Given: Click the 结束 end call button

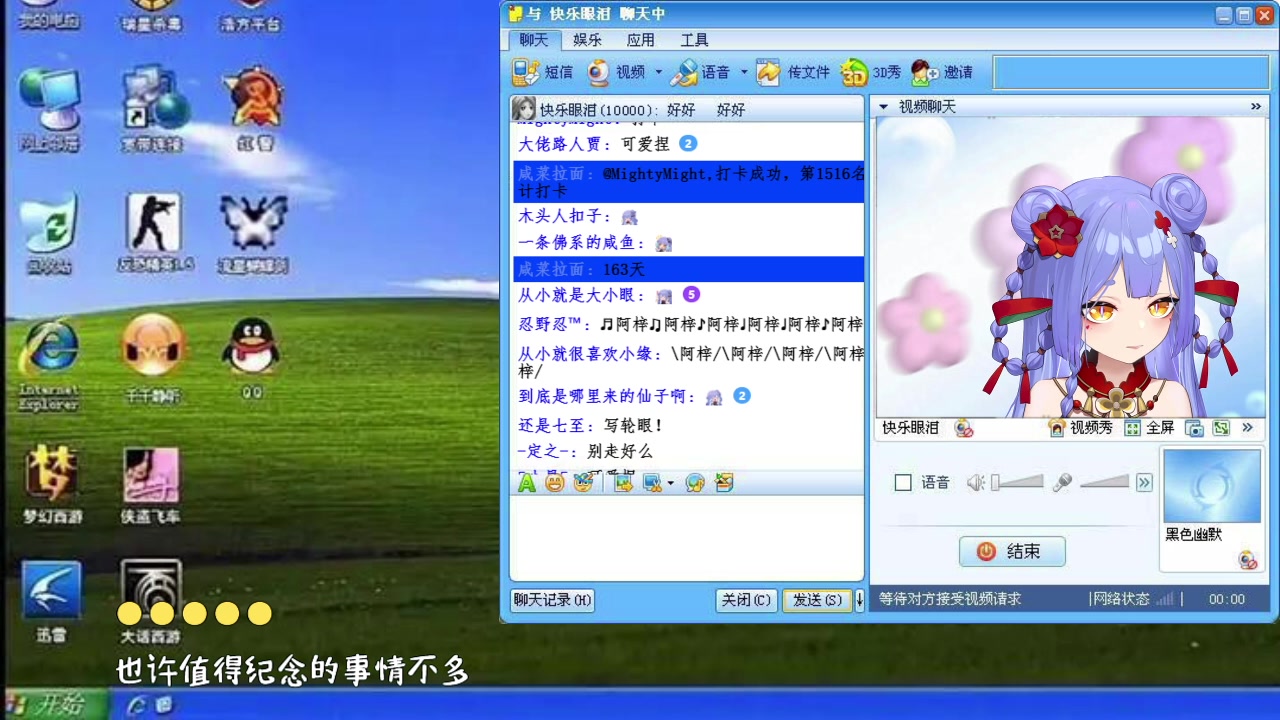Looking at the screenshot, I should pyautogui.click(x=1012, y=551).
